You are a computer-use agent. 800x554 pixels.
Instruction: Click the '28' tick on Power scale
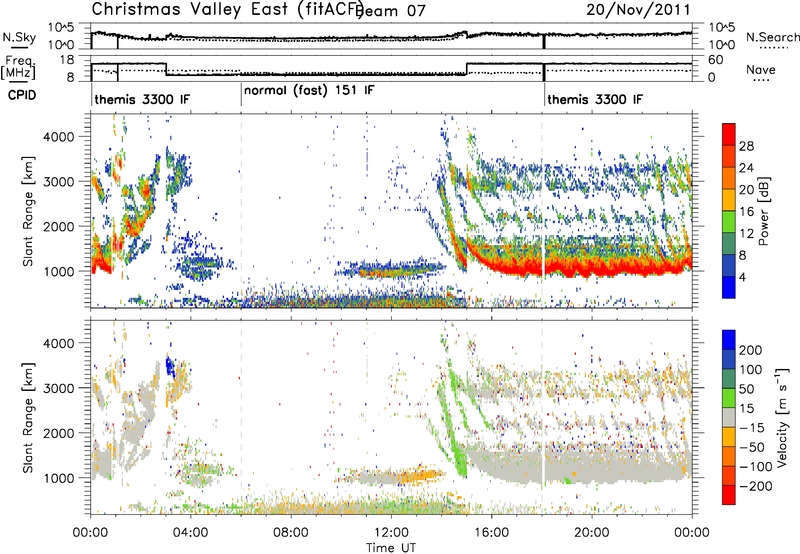pyautogui.click(x=746, y=146)
